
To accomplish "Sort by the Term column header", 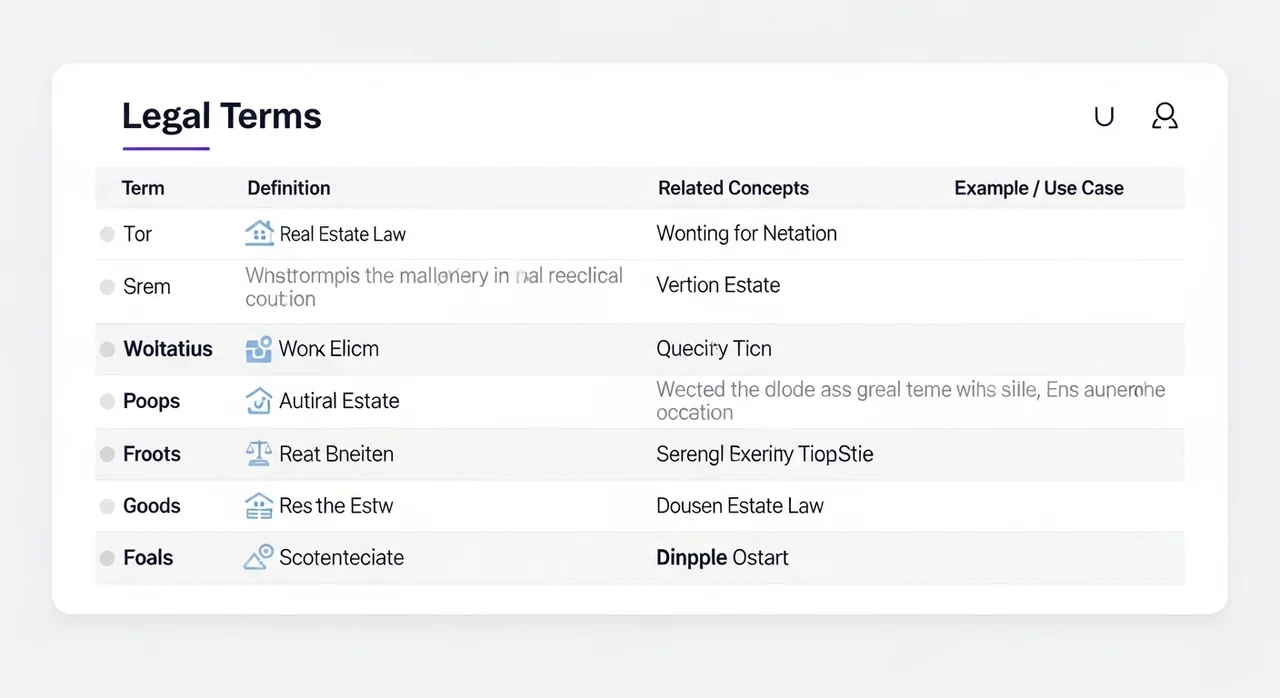I will click(x=143, y=188).
